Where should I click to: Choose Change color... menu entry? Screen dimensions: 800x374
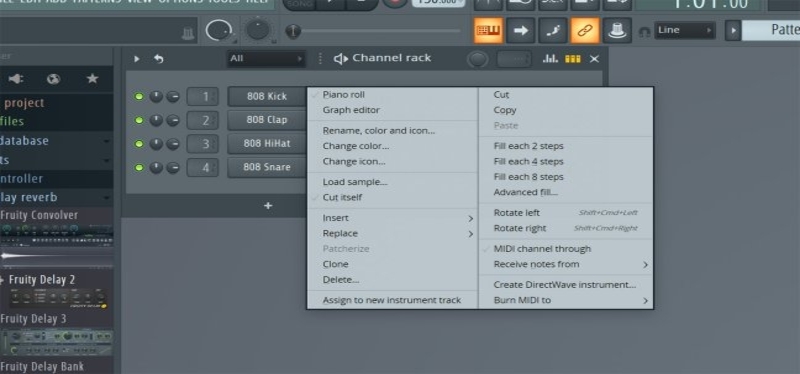[356, 146]
